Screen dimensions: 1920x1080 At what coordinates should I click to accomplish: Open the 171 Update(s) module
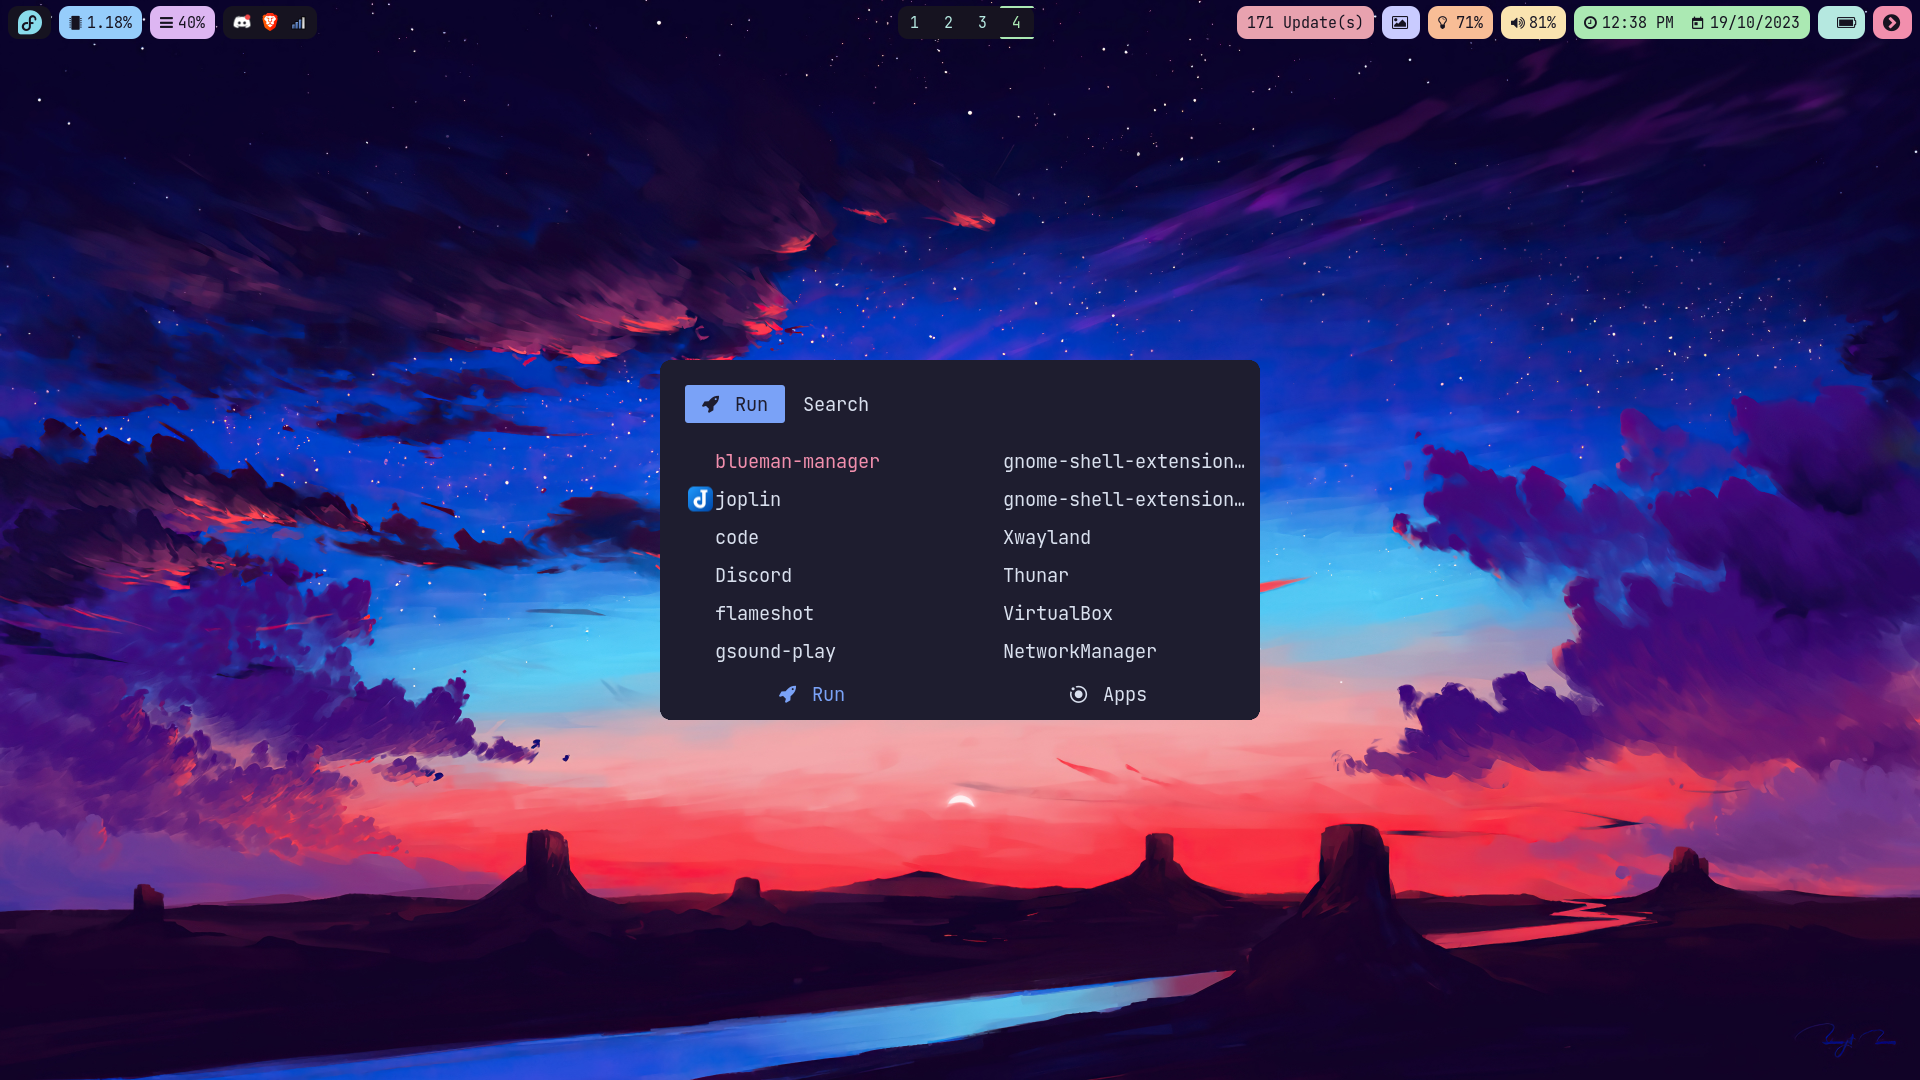tap(1304, 22)
